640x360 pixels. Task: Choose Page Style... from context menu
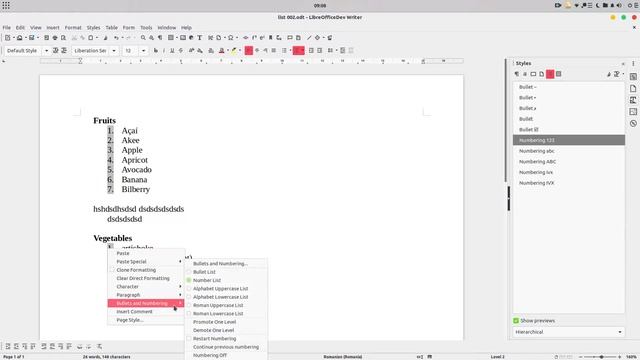pyautogui.click(x=146, y=320)
